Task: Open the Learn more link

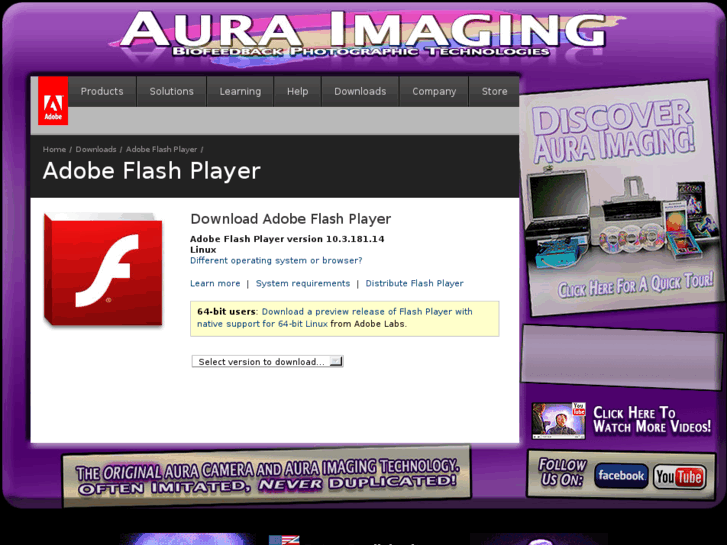Action: [215, 283]
